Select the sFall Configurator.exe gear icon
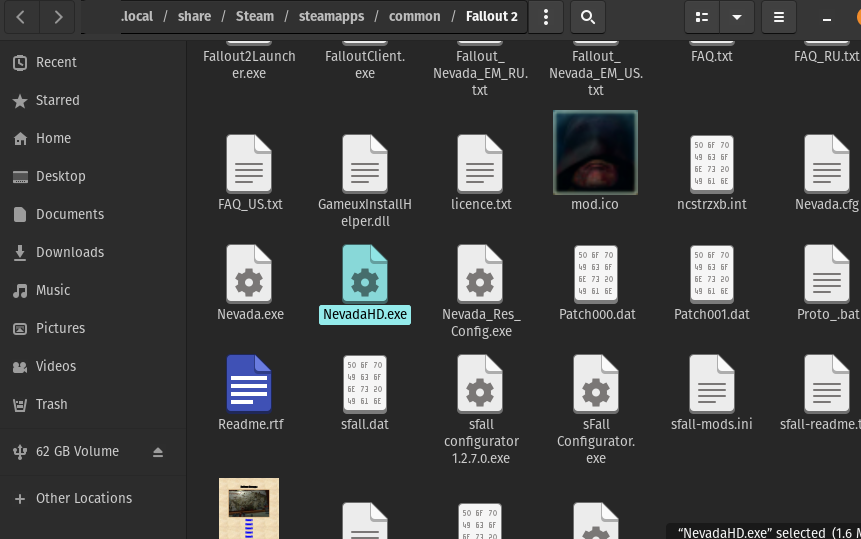The width and height of the screenshot is (861, 539). [x=596, y=383]
